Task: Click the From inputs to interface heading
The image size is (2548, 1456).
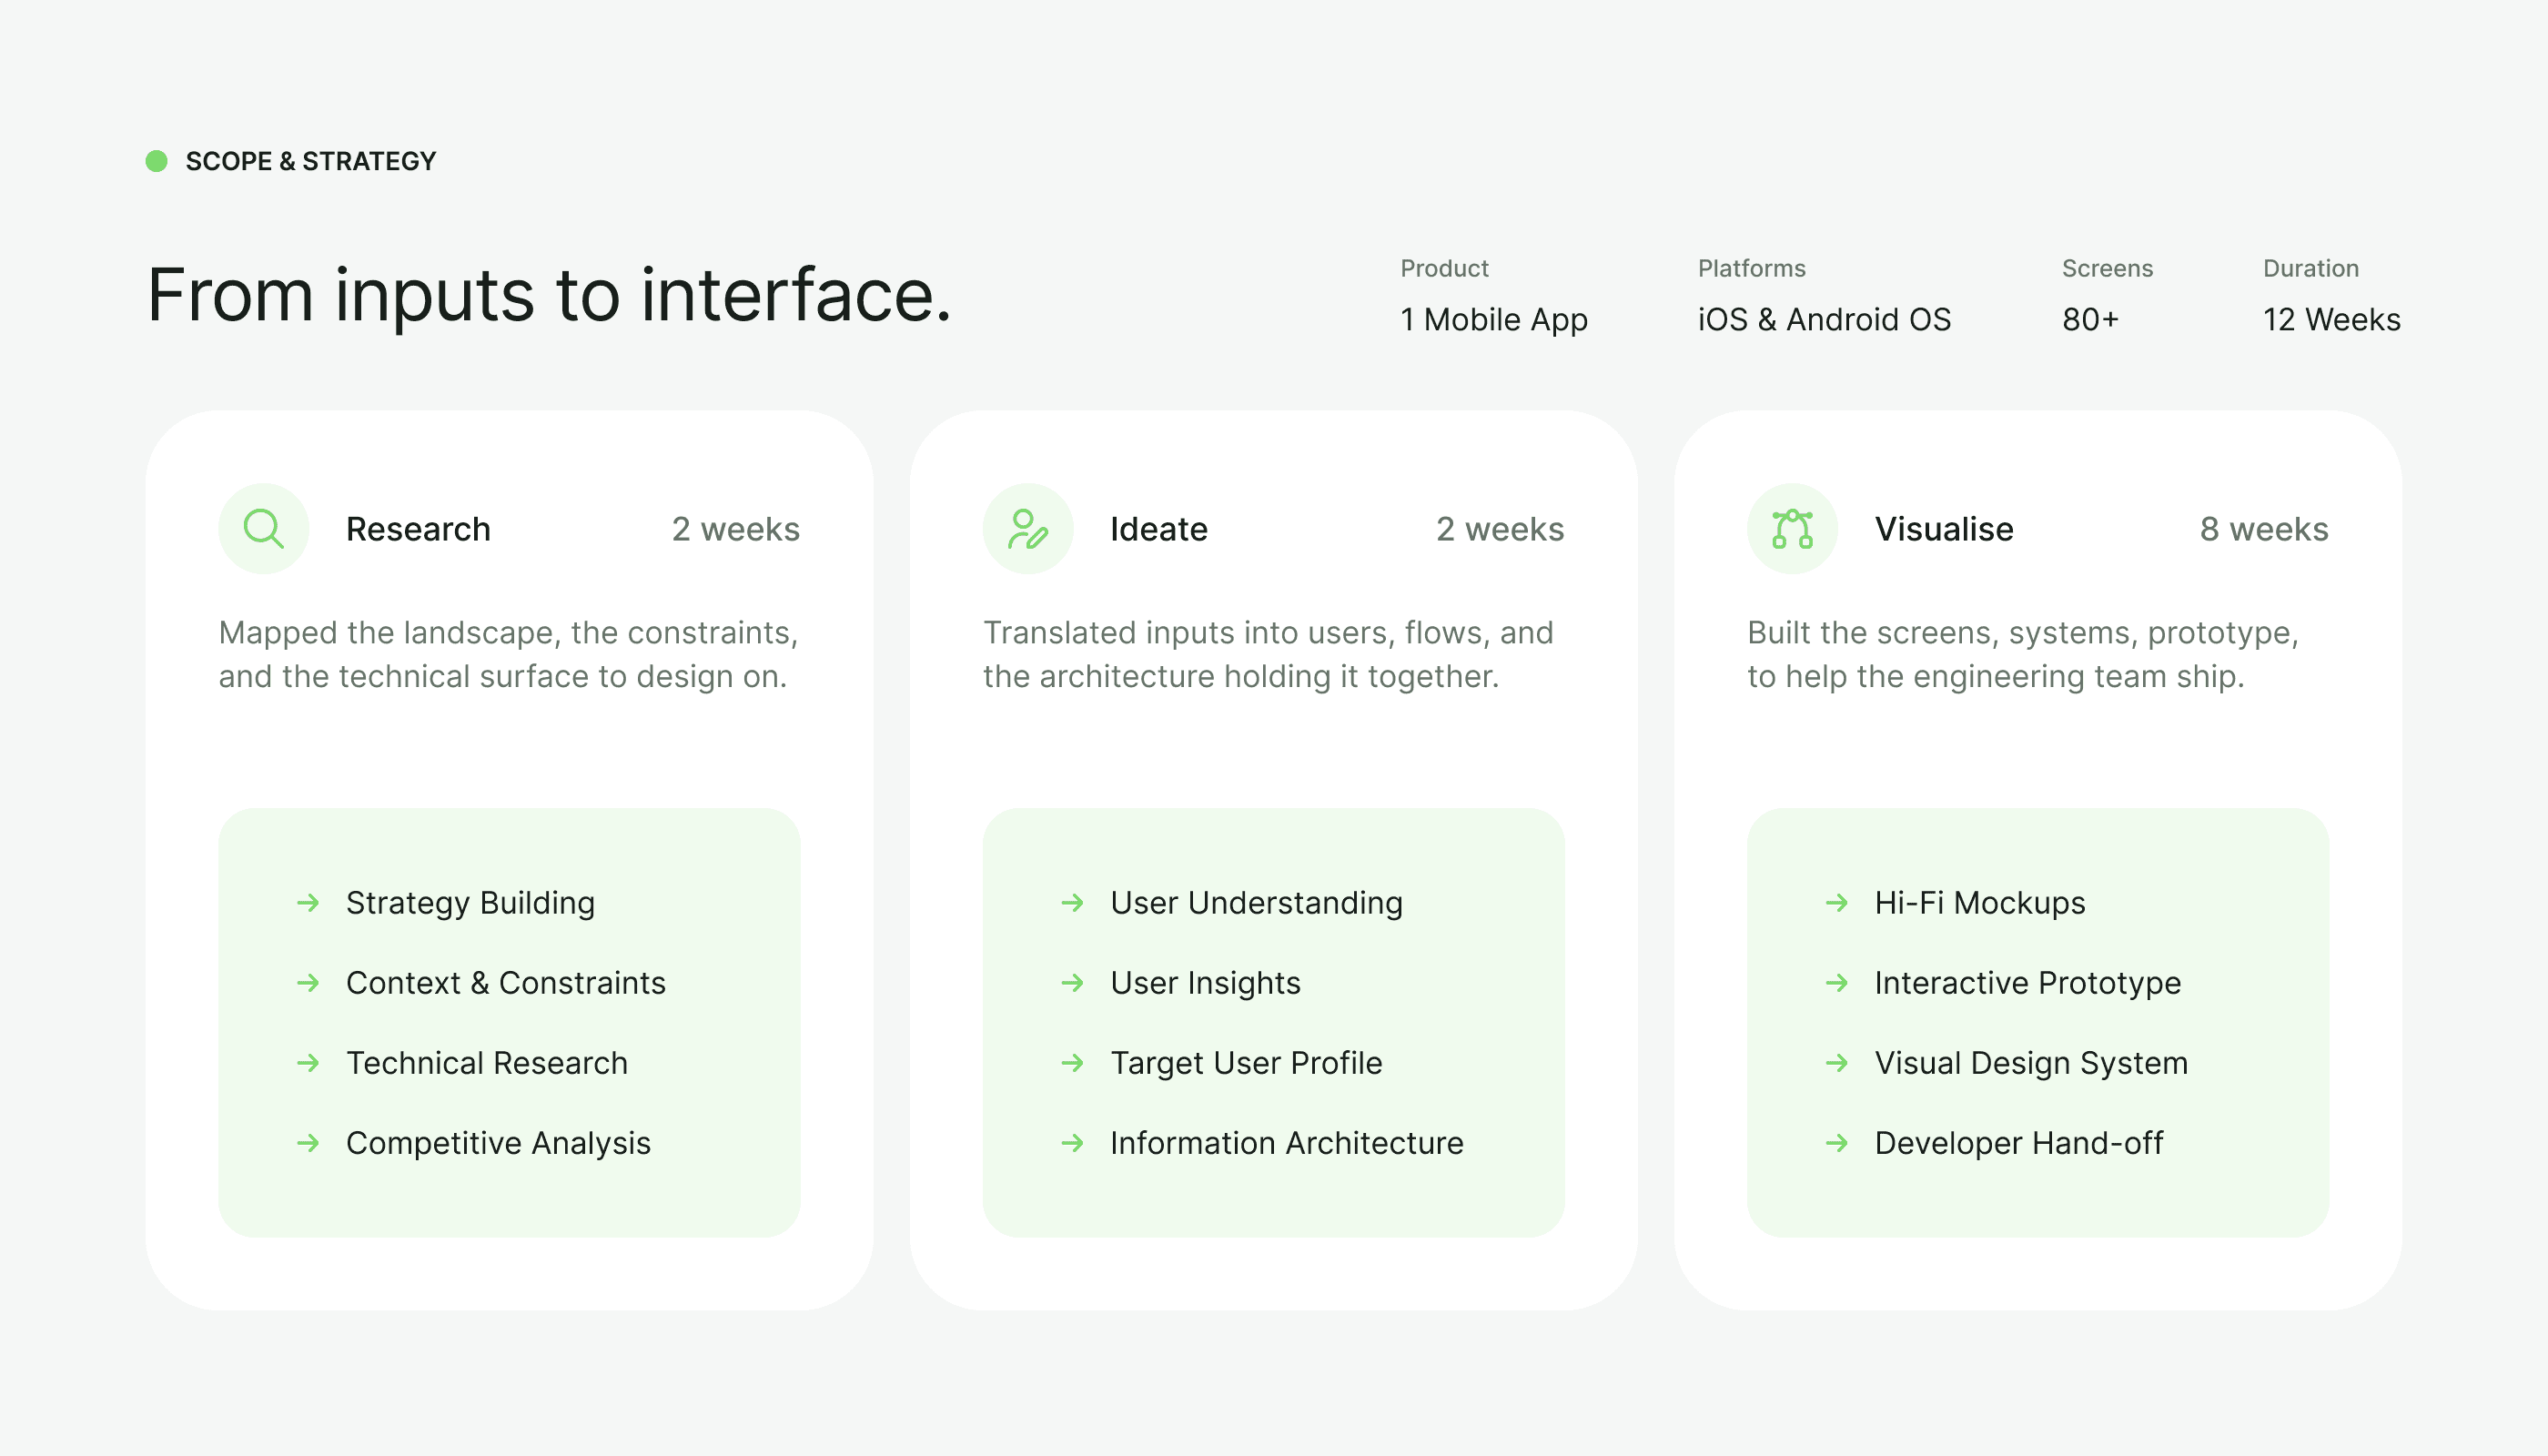Action: [x=549, y=296]
